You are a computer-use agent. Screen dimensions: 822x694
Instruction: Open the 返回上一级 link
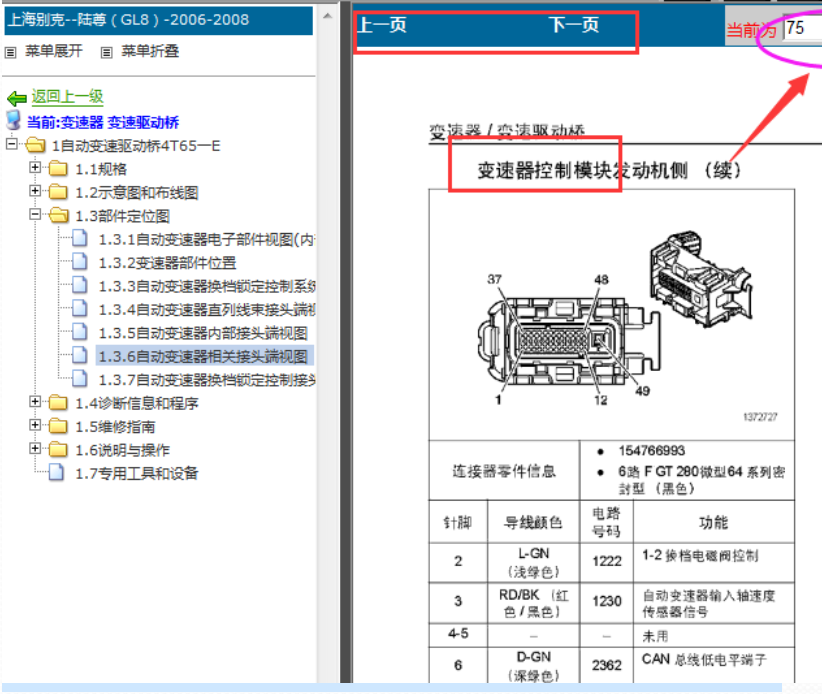(67, 96)
